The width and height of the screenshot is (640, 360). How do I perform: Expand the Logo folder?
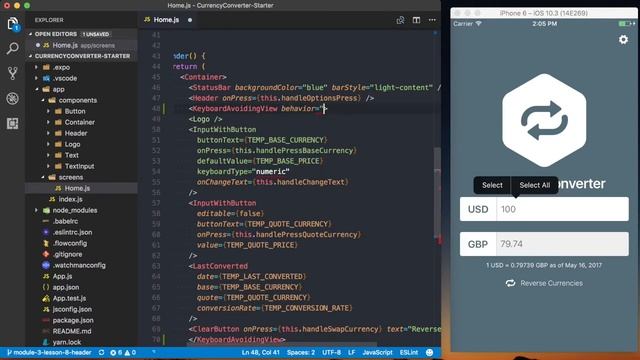click(72, 144)
